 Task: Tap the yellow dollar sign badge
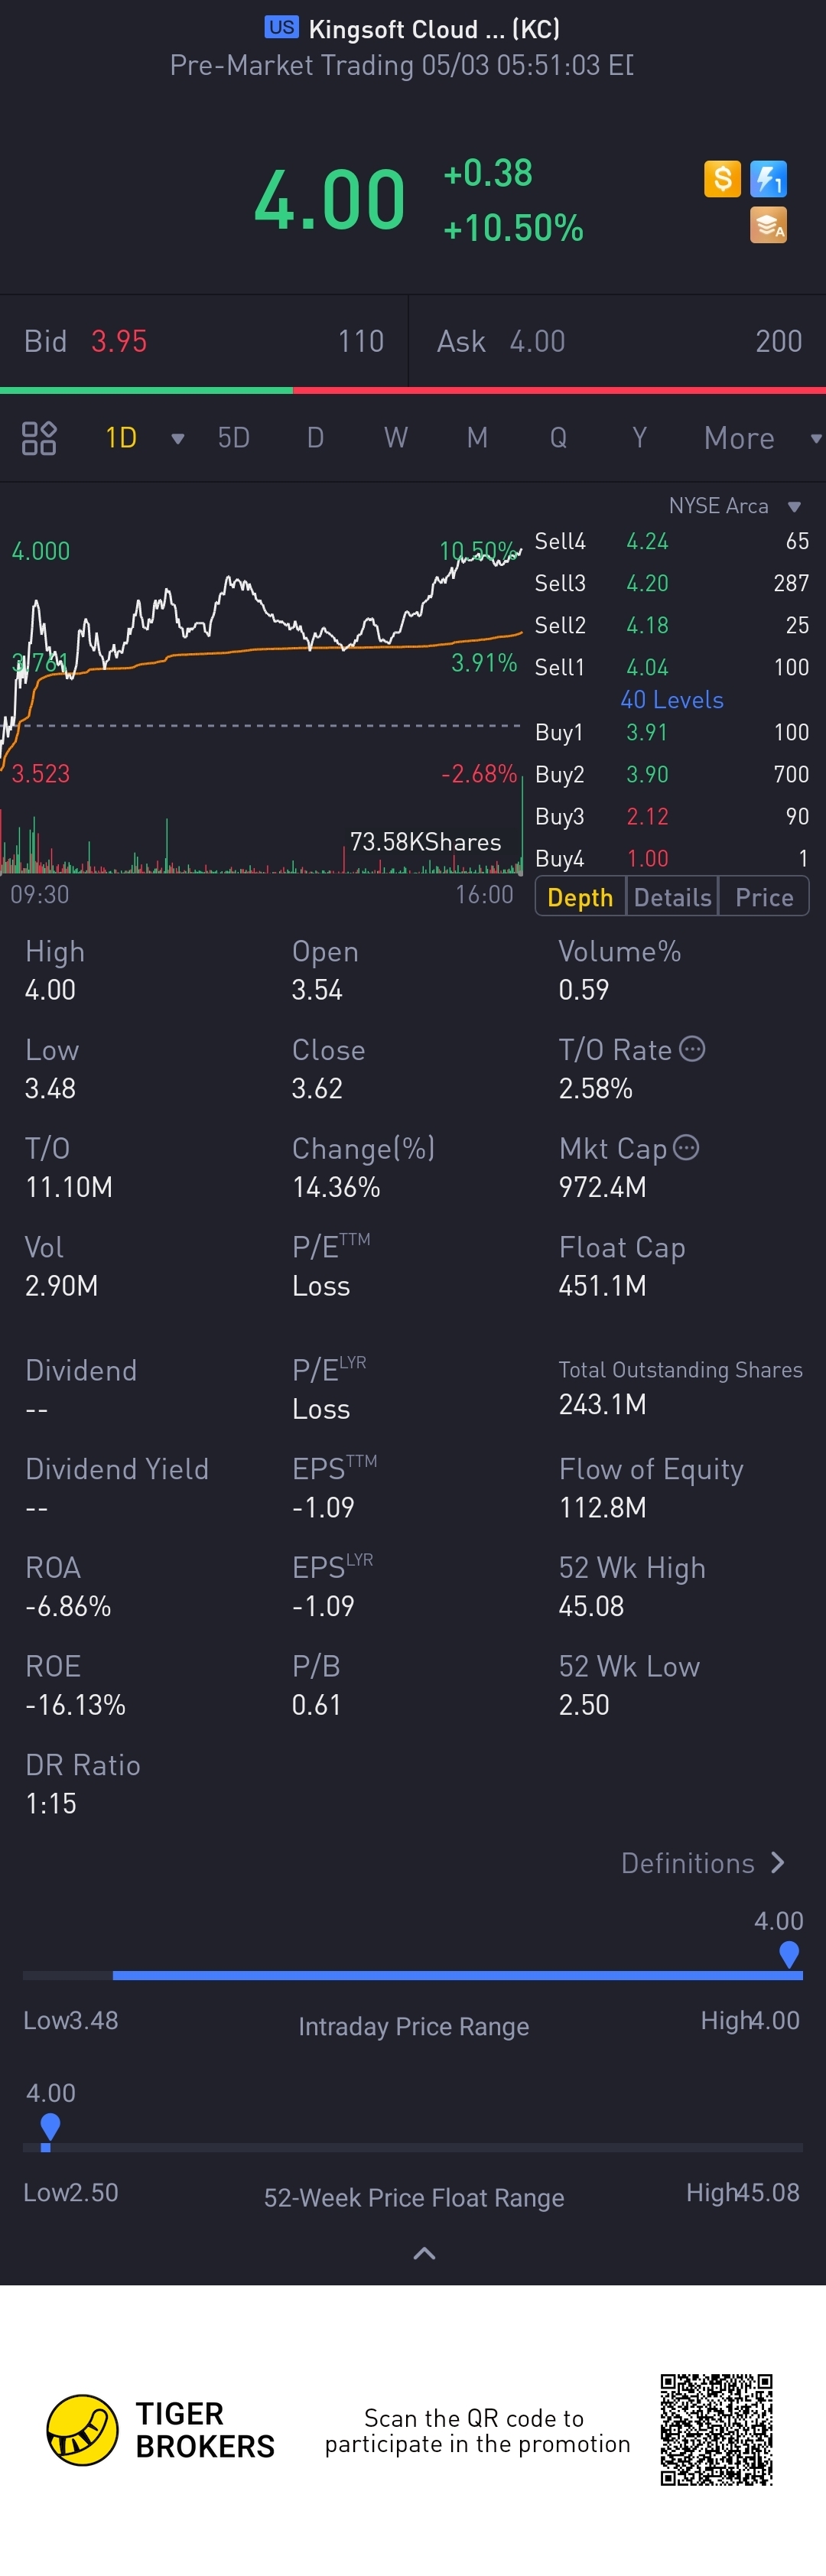click(x=722, y=179)
